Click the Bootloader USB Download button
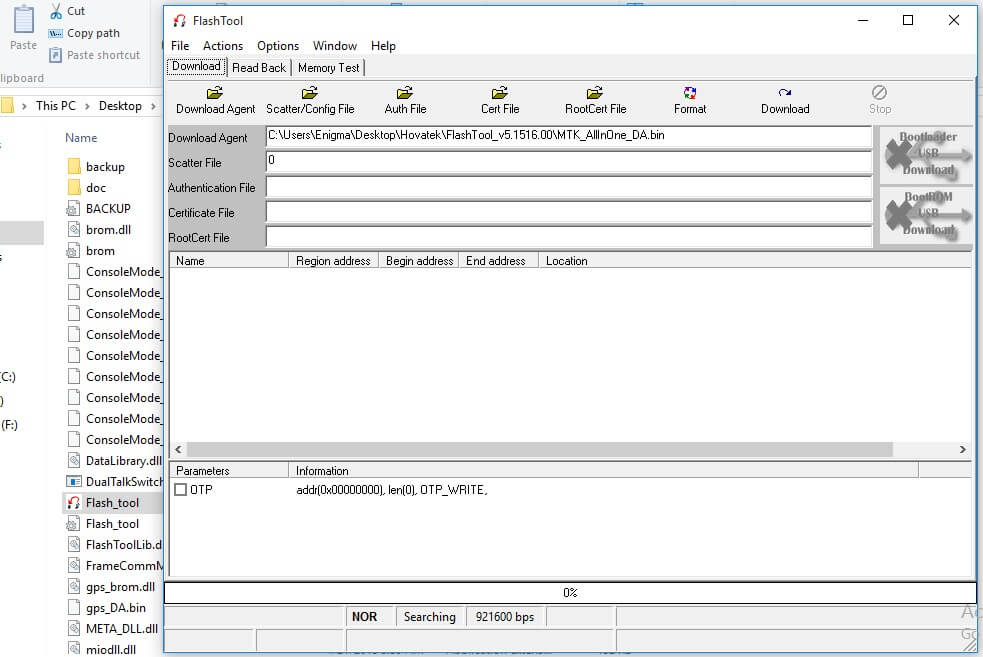Screen dimensions: 983x657 point(927,154)
